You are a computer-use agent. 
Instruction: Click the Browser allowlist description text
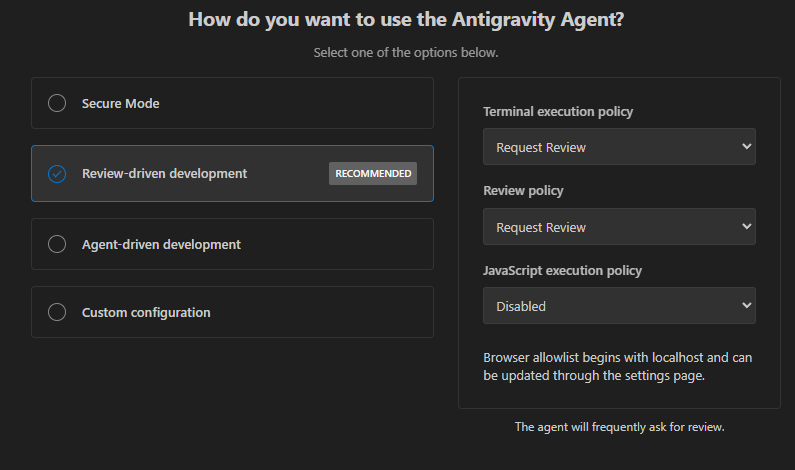617,366
